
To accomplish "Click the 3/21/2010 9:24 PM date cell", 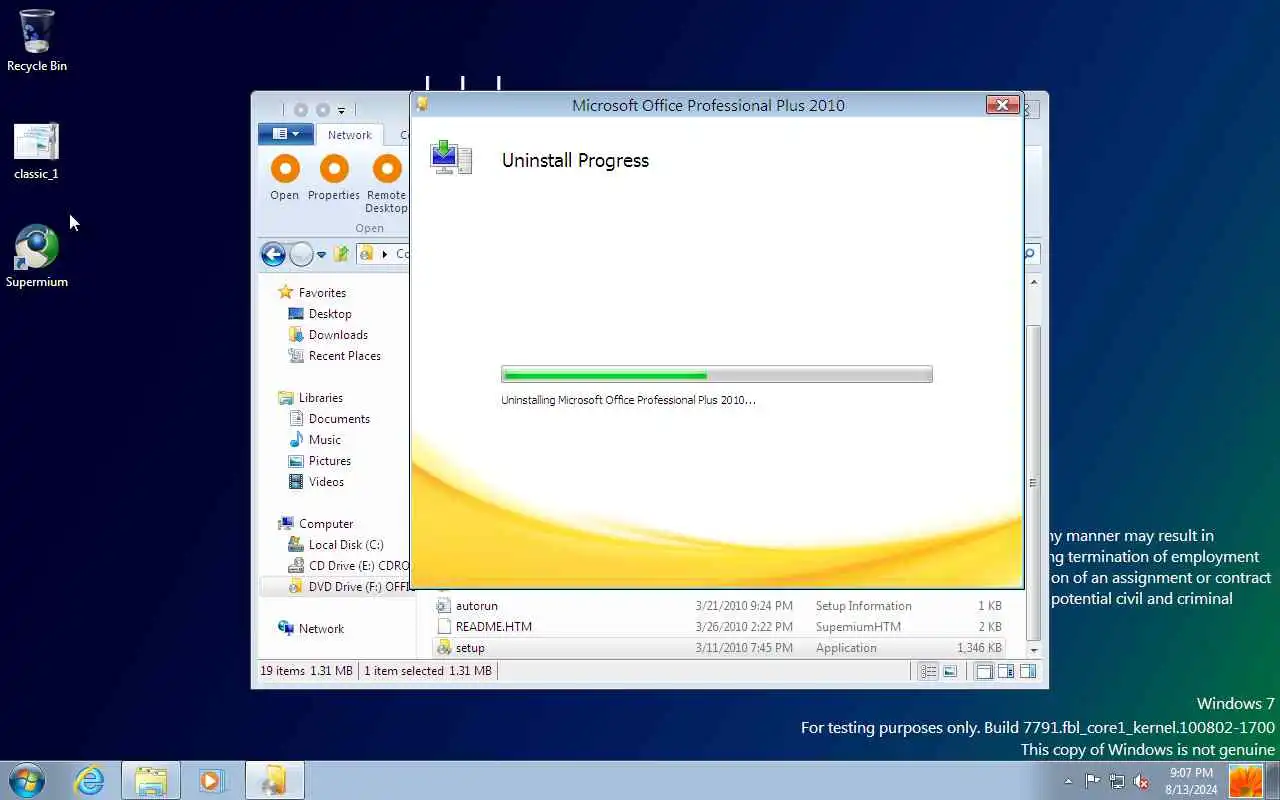I will click(744, 606).
